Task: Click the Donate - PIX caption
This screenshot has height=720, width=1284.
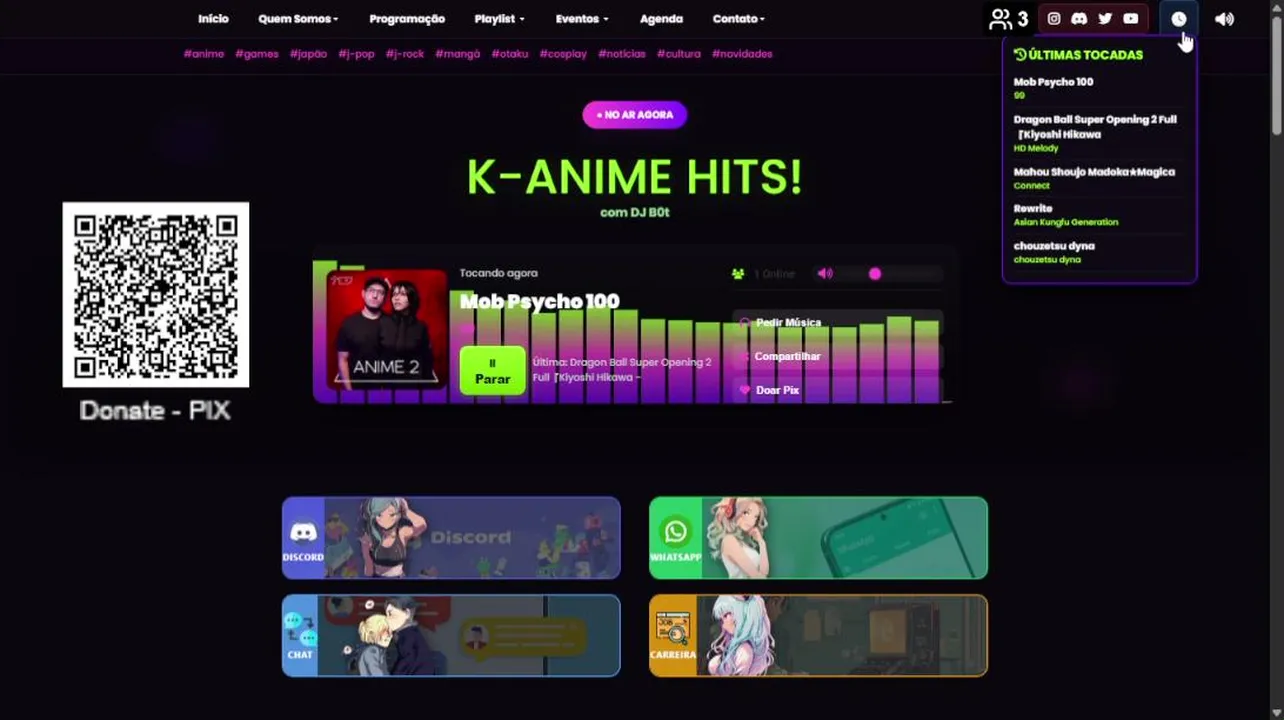Action: pos(155,411)
